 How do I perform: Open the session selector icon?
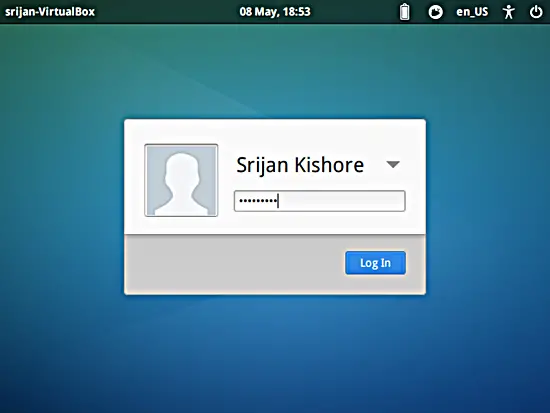(435, 12)
